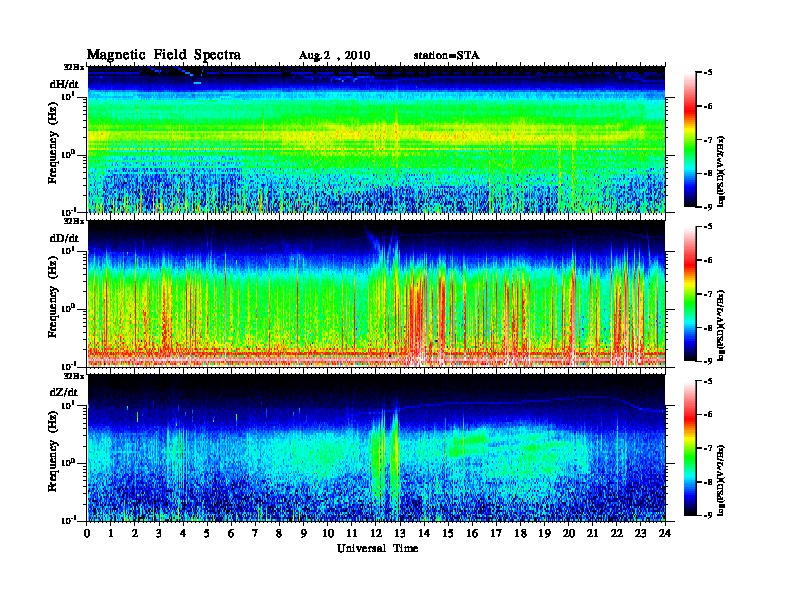
Task: Click the "Magnetic Field Spectra" plot title
Action: pyautogui.click(x=164, y=55)
